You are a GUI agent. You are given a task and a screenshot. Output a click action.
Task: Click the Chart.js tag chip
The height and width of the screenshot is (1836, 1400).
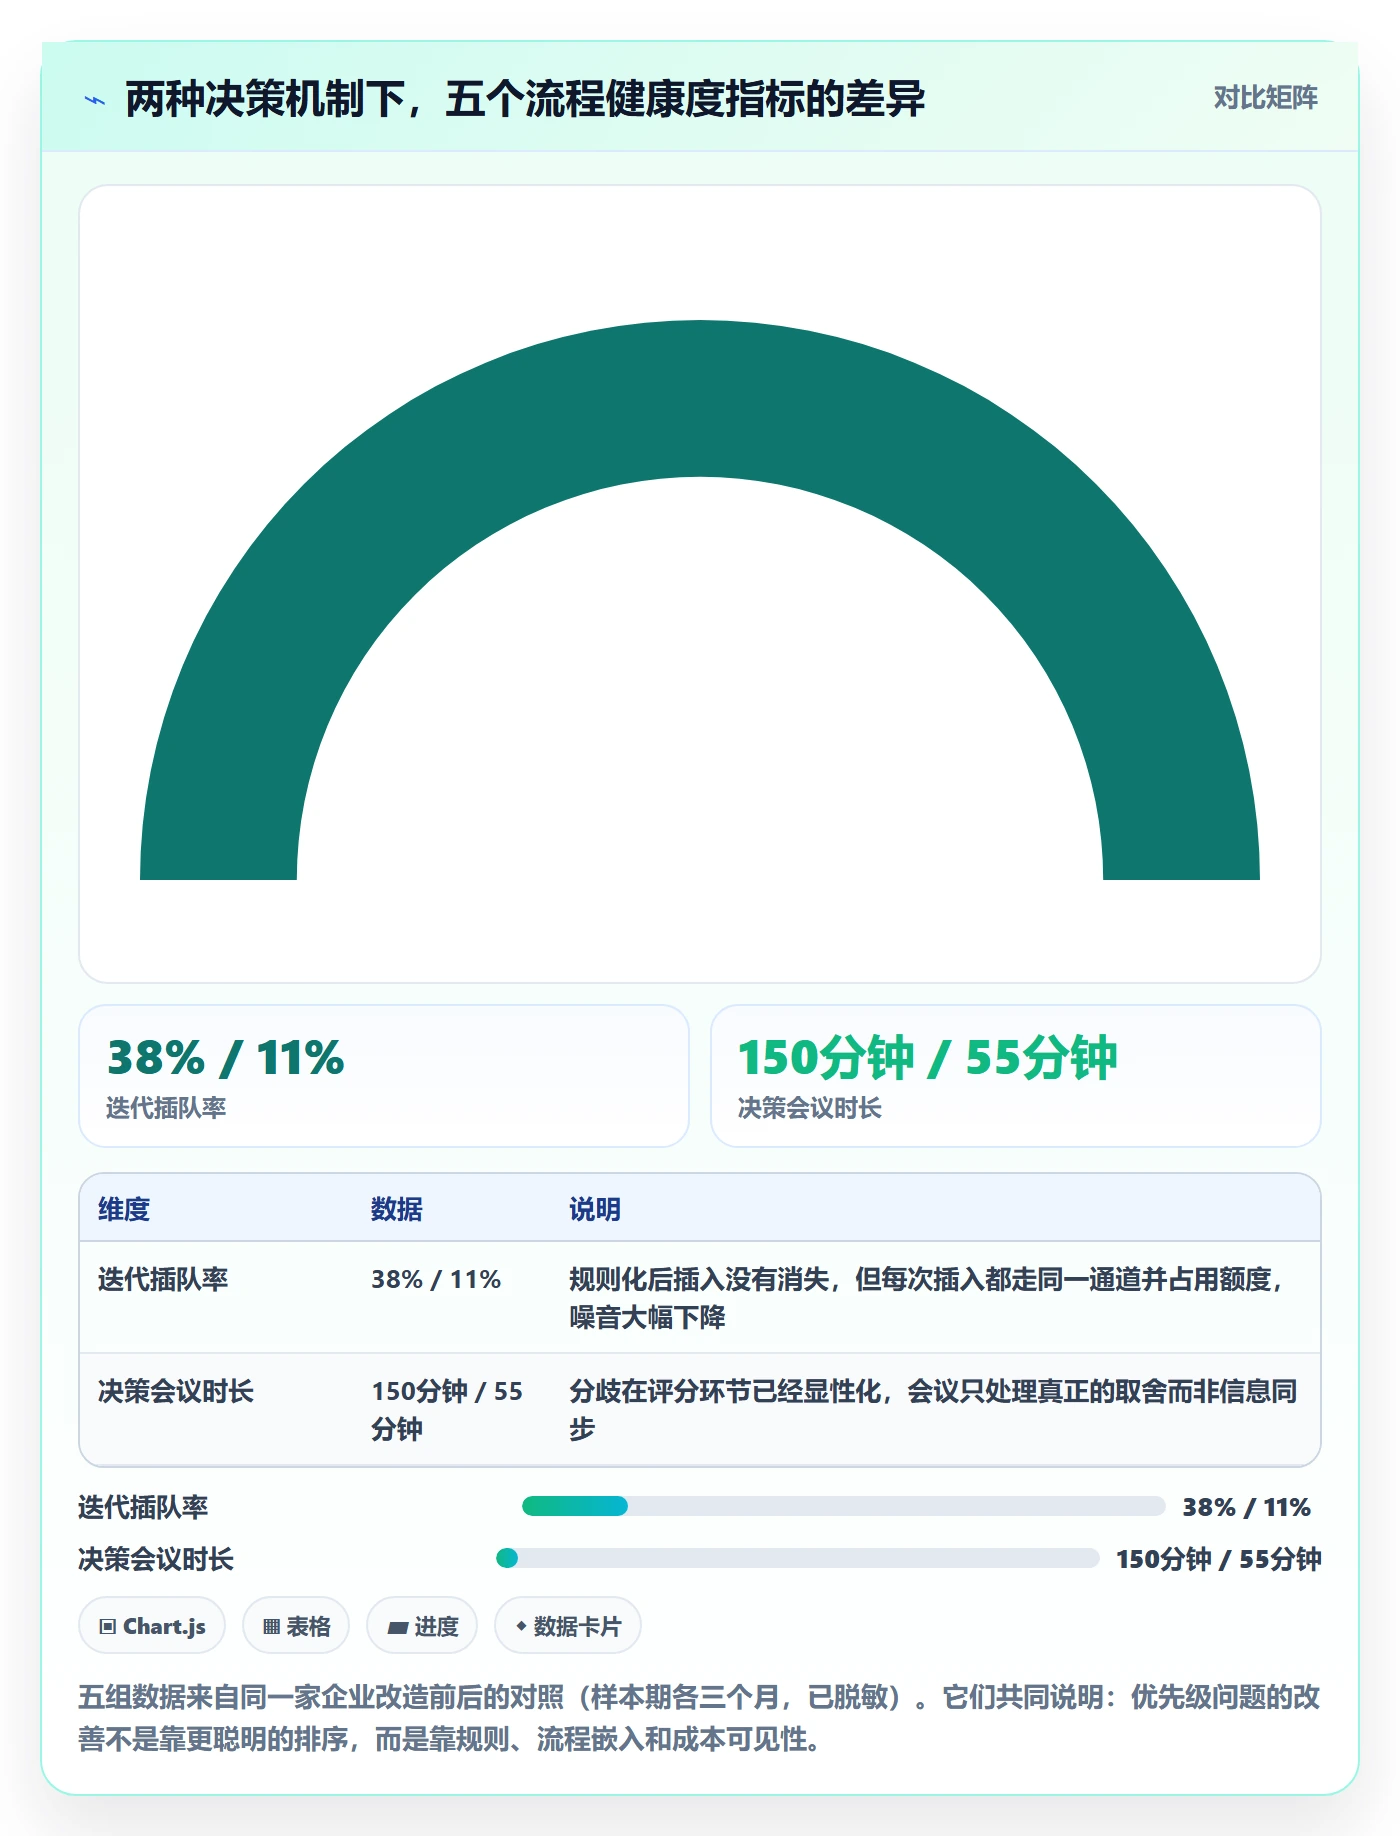152,1626
